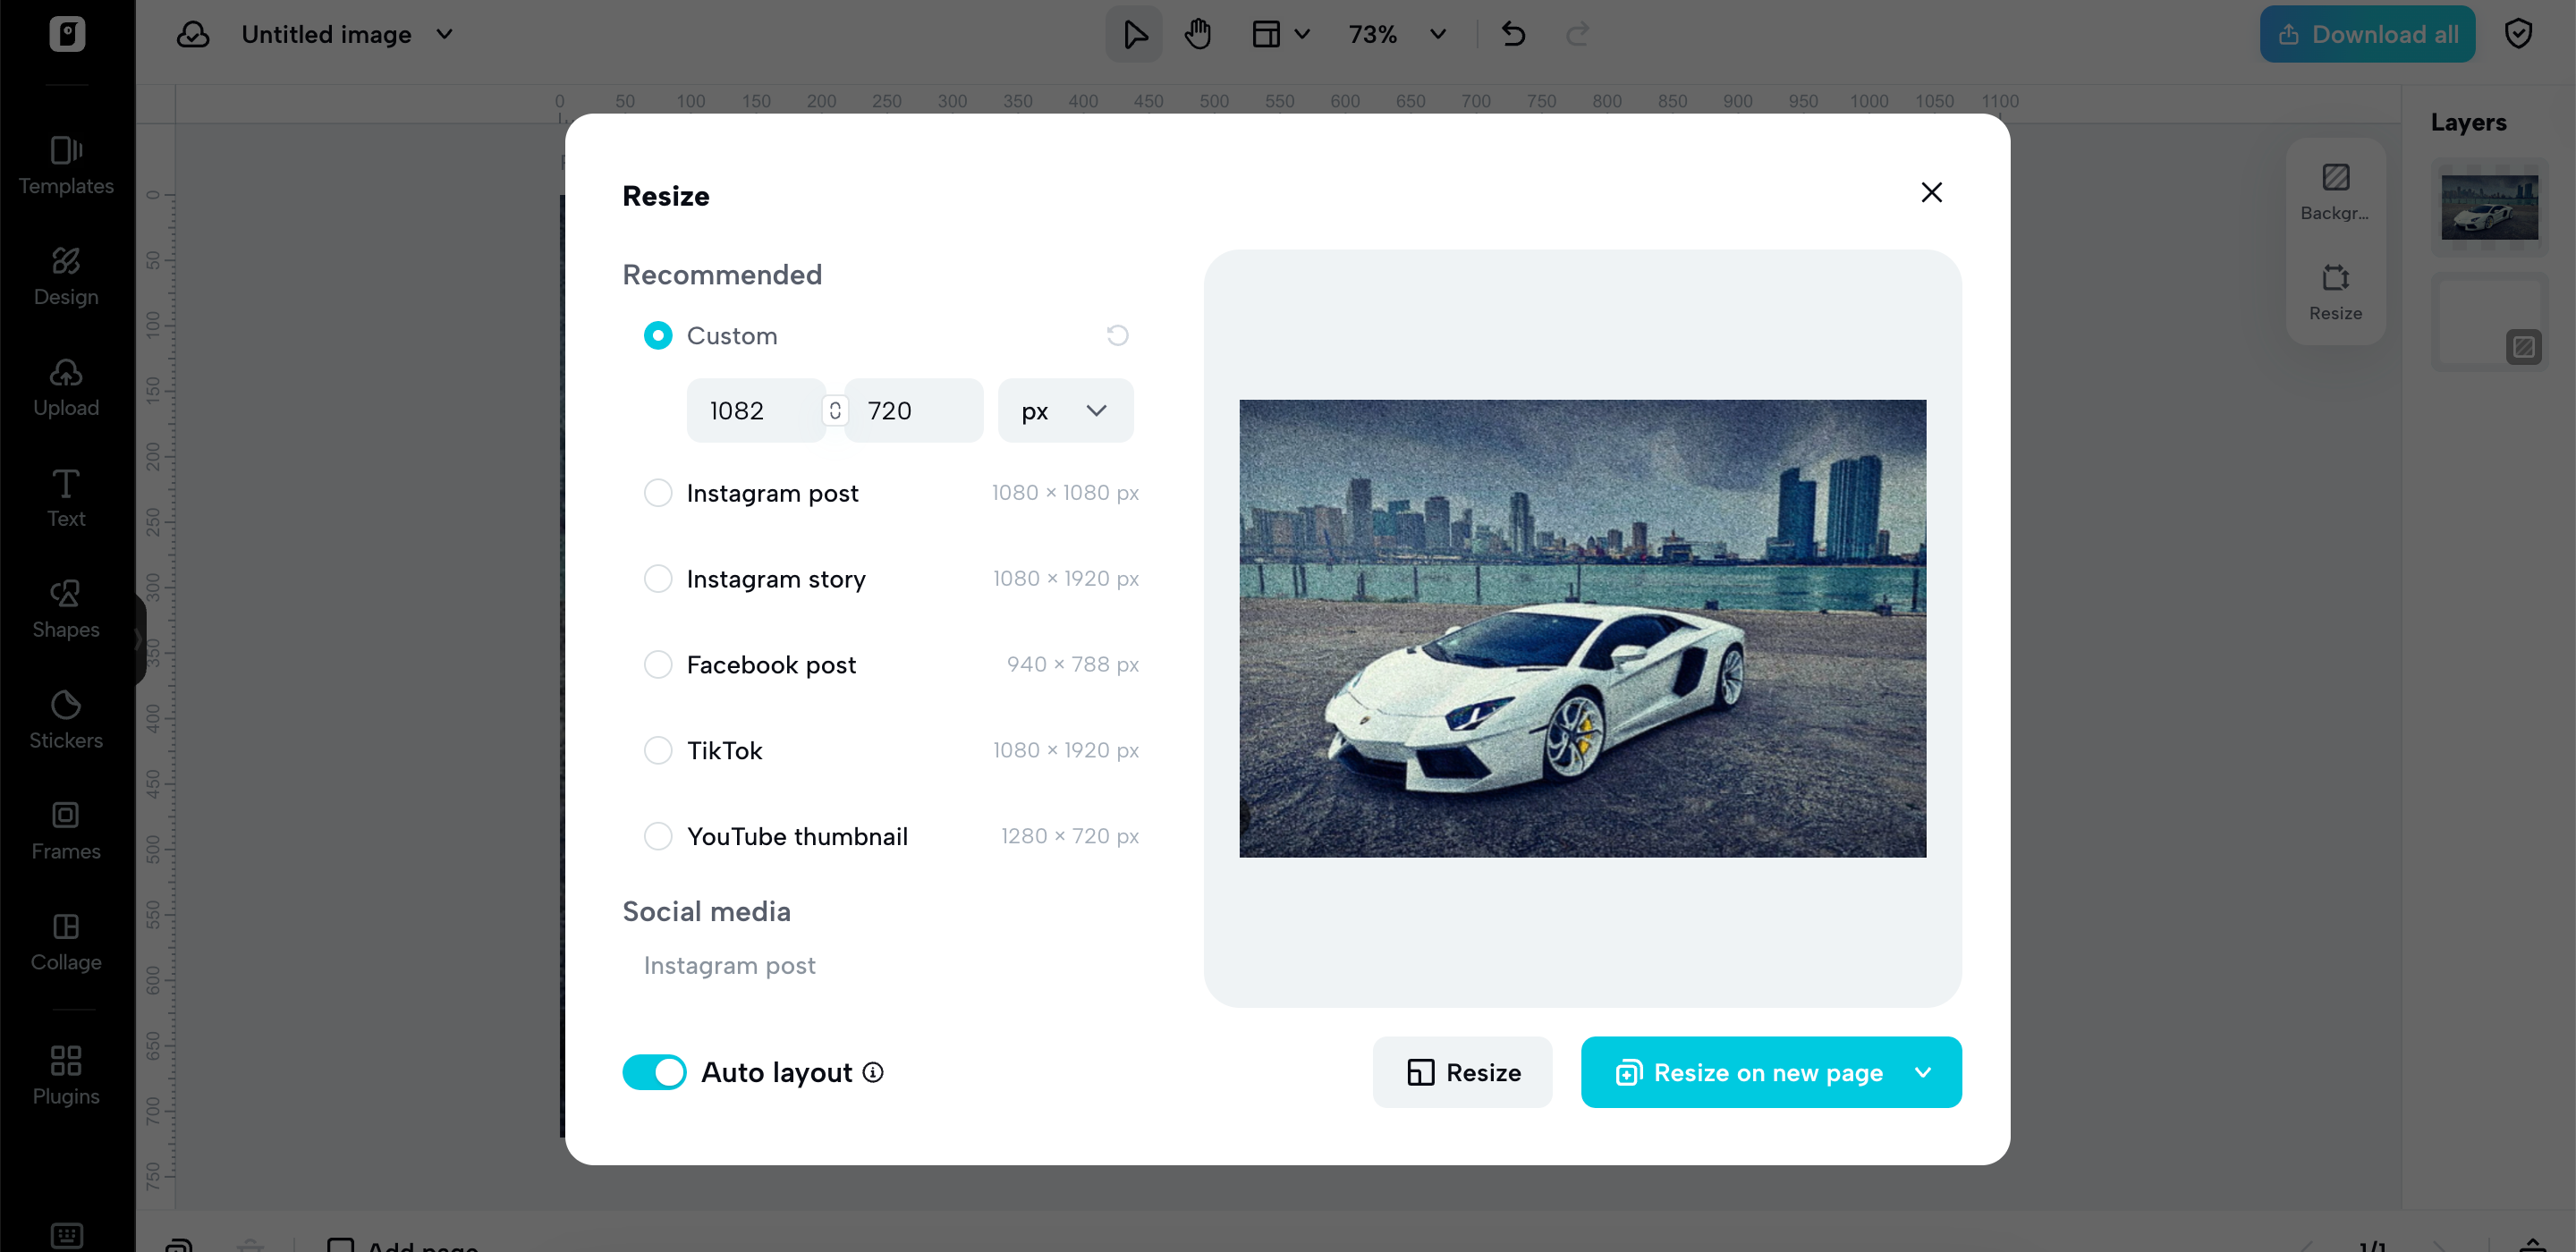Select the Design sidebar icon

66,277
